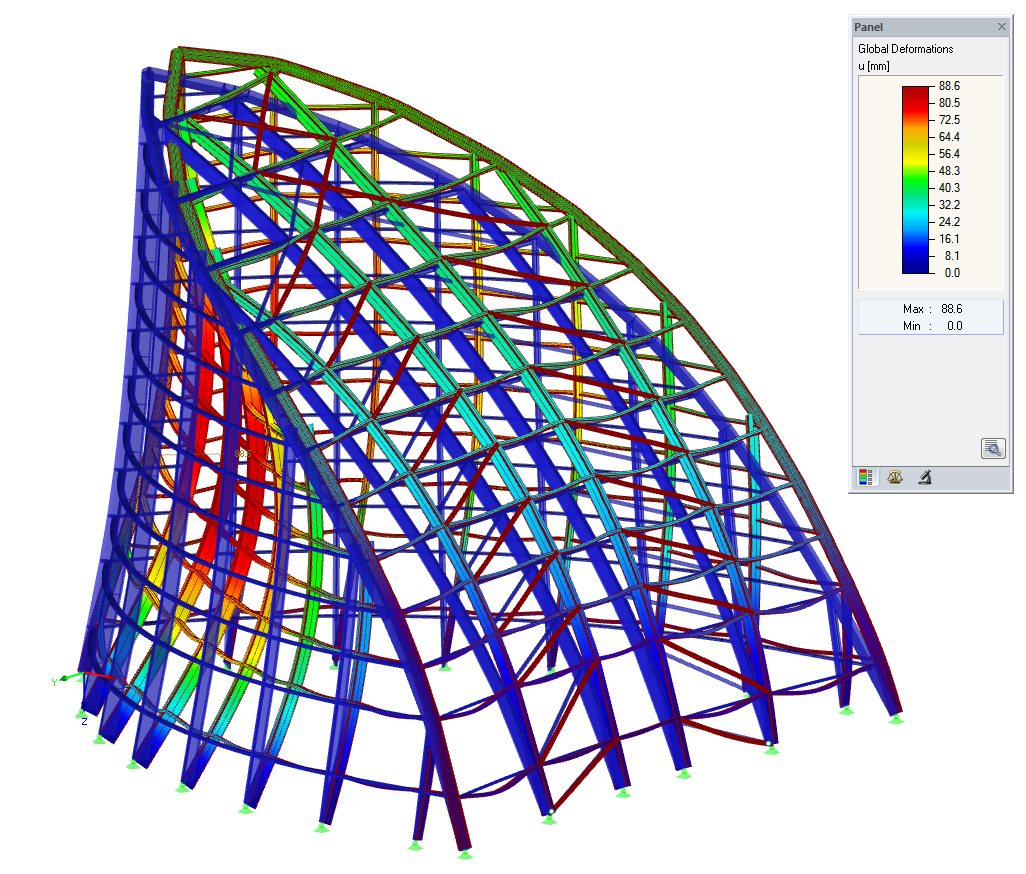The width and height of the screenshot is (1026, 874).
Task: Select the 8.1 legend value
Action: 951,256
